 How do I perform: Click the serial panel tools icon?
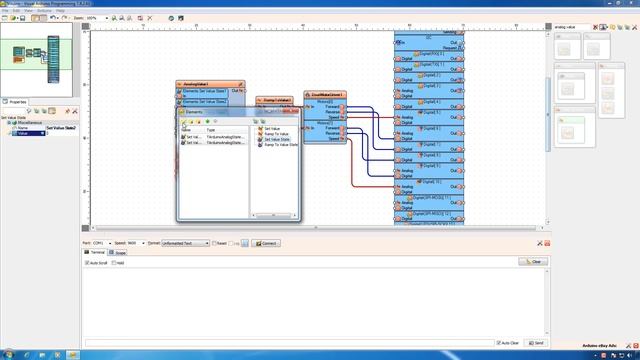click(x=540, y=243)
